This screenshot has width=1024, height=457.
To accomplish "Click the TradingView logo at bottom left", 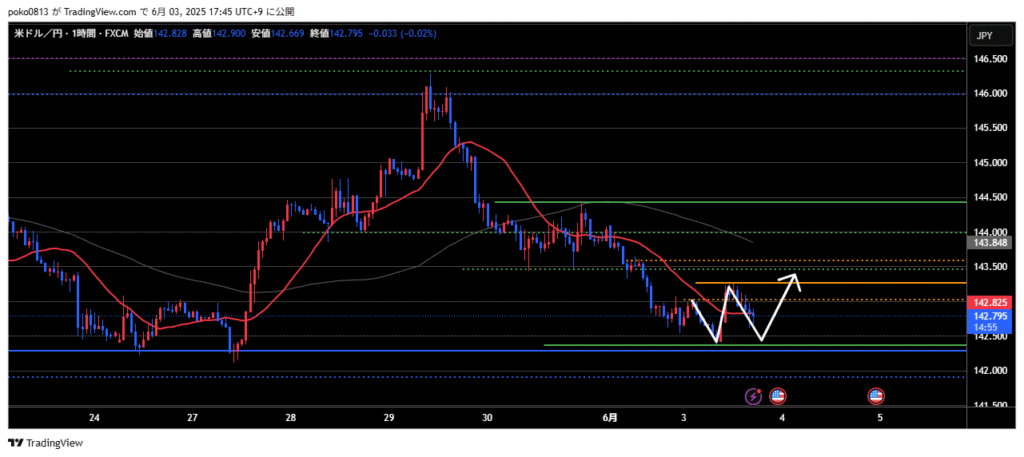I will click(47, 443).
